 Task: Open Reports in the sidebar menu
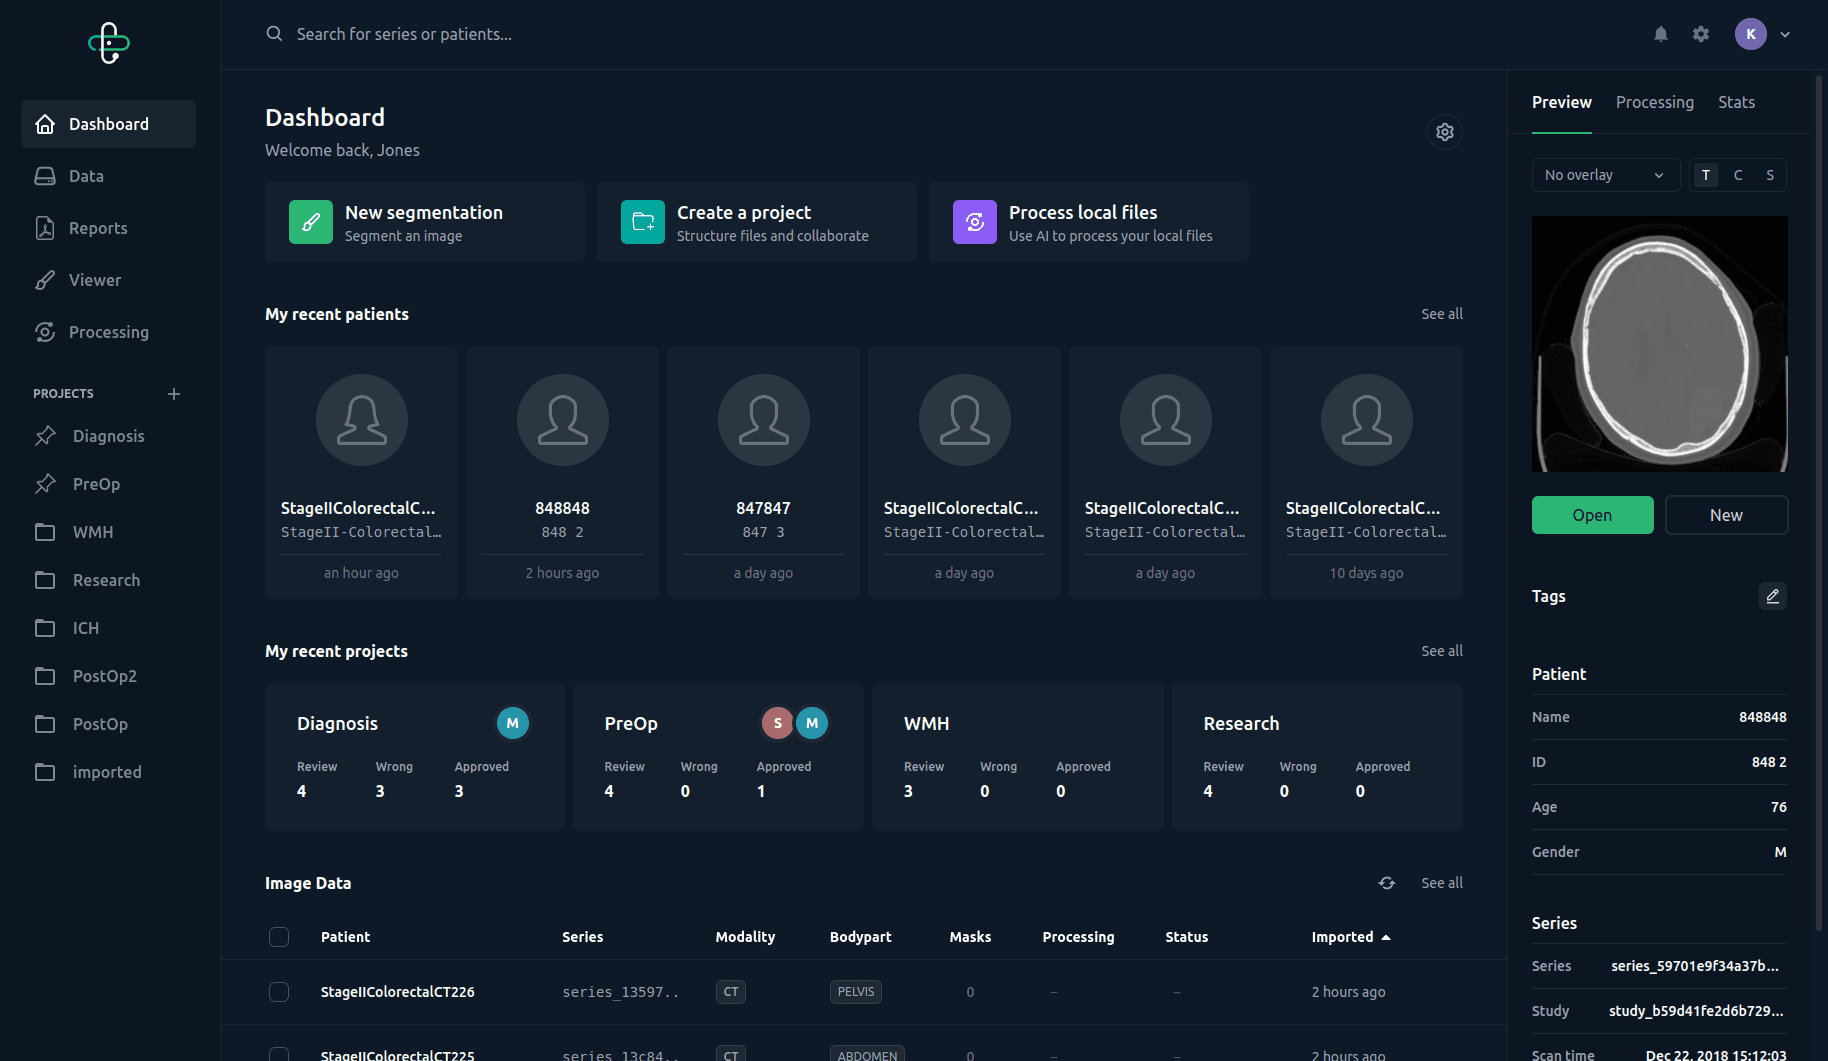(x=98, y=228)
